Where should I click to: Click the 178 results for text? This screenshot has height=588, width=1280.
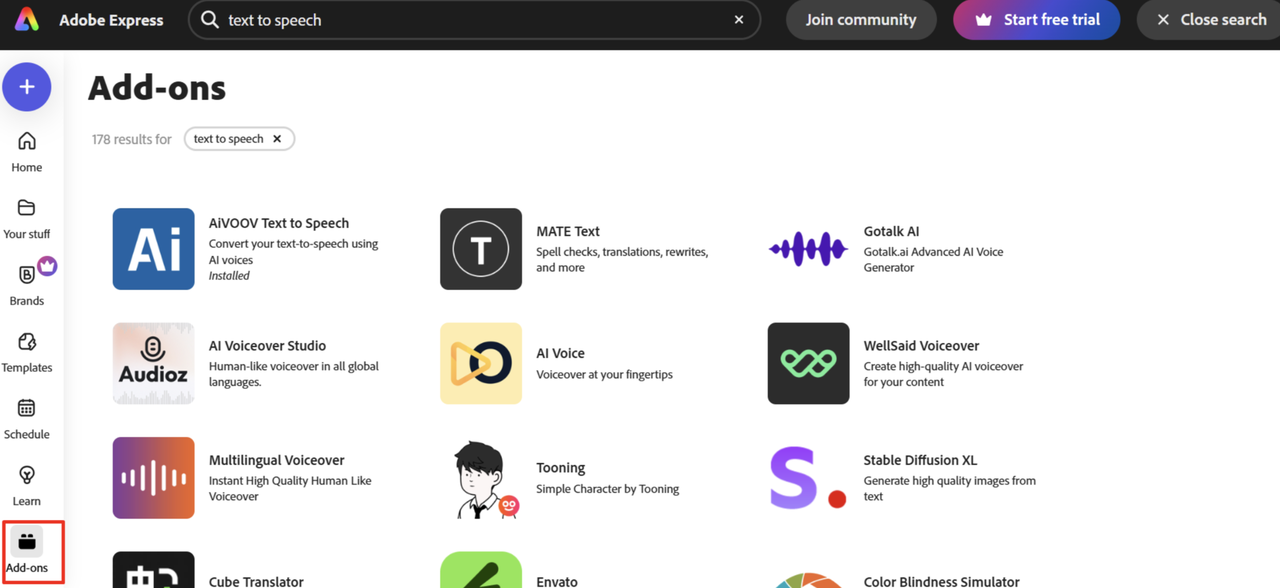[x=132, y=139]
